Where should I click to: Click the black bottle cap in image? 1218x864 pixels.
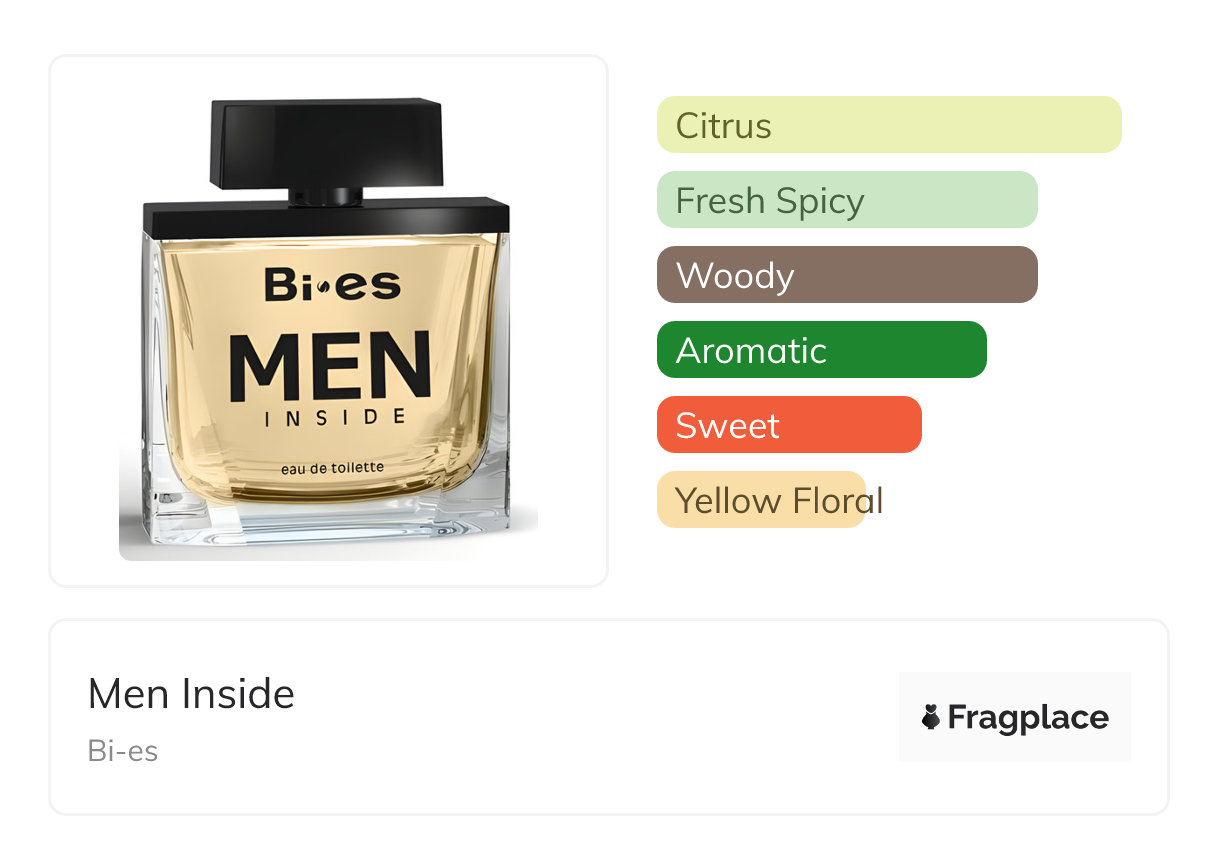(326, 143)
